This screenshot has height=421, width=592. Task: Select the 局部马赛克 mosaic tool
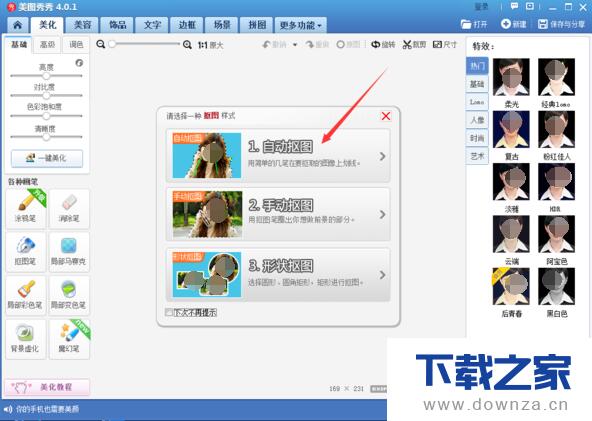click(x=69, y=251)
